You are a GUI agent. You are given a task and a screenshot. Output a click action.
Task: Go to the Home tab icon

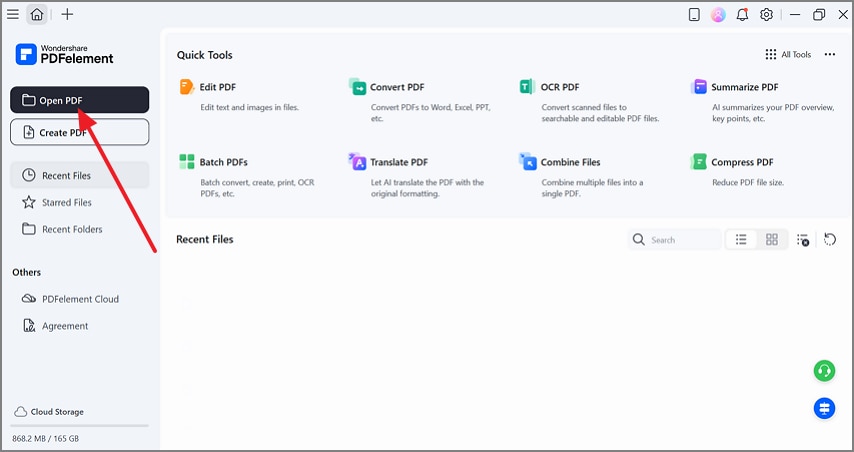pyautogui.click(x=37, y=15)
